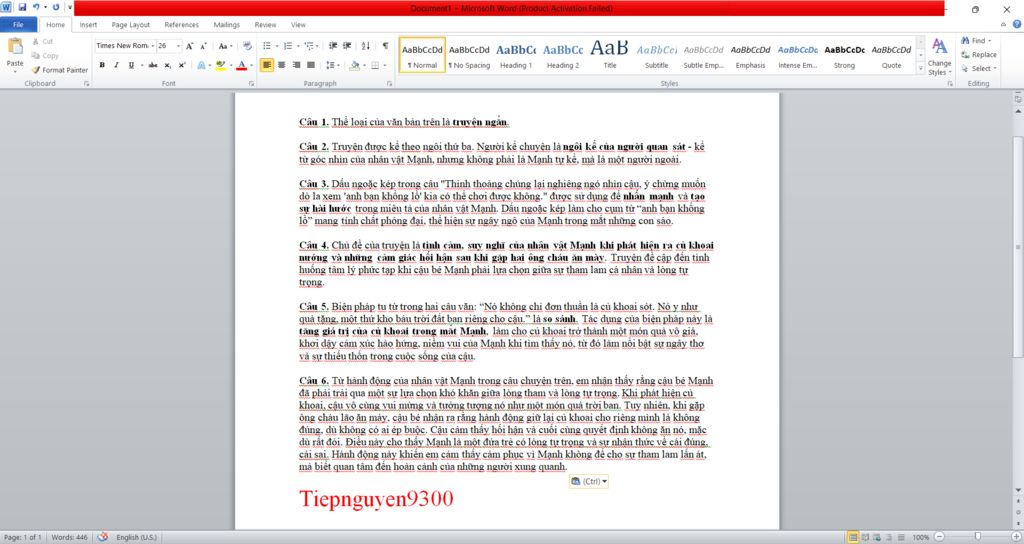The height and width of the screenshot is (544, 1024).
Task: Click the Shrink Font icon
Action: (x=203, y=46)
